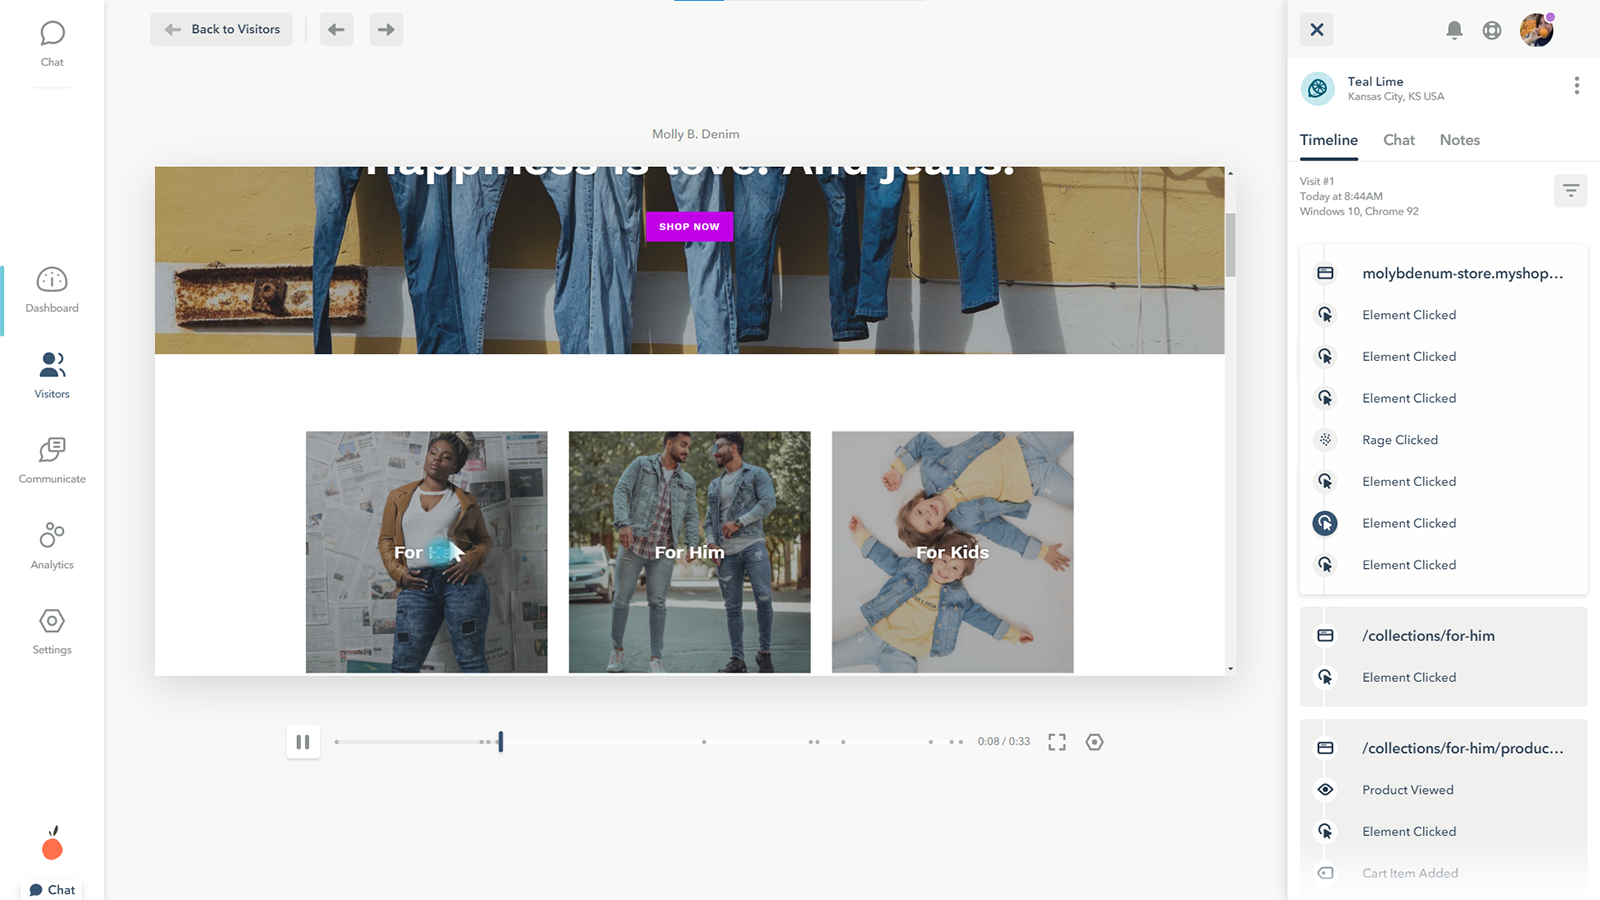Click the Rage Clicked event in the timeline

[1399, 440]
